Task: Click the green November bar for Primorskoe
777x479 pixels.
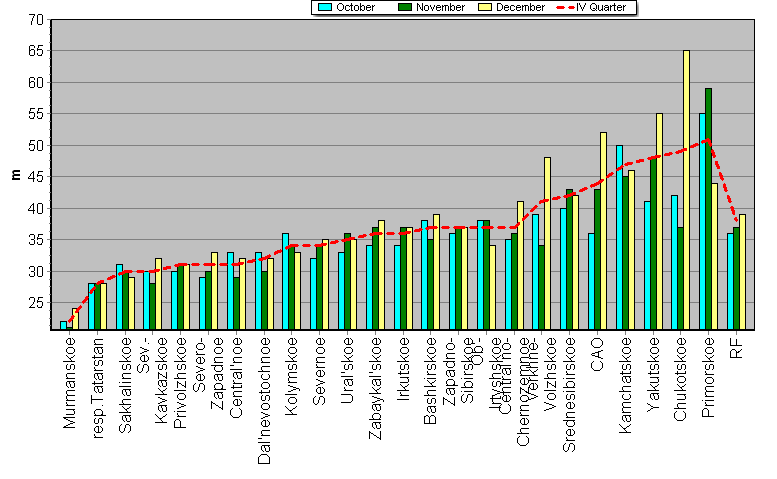Action: point(709,209)
